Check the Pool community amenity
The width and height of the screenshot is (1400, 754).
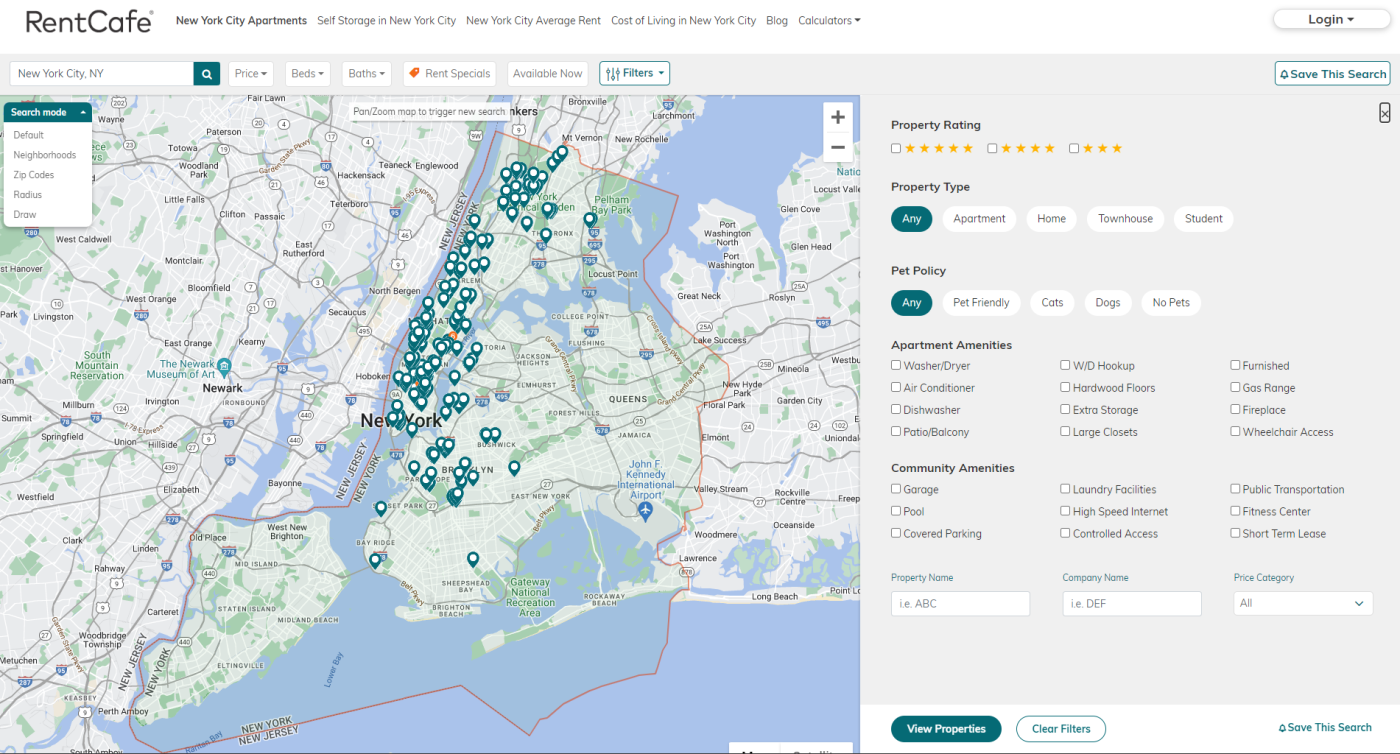(x=896, y=511)
